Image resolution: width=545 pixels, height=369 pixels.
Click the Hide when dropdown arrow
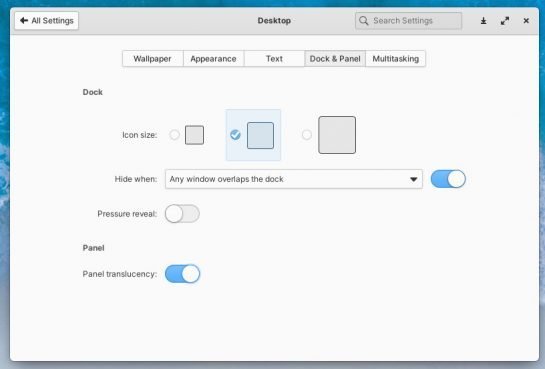413,179
